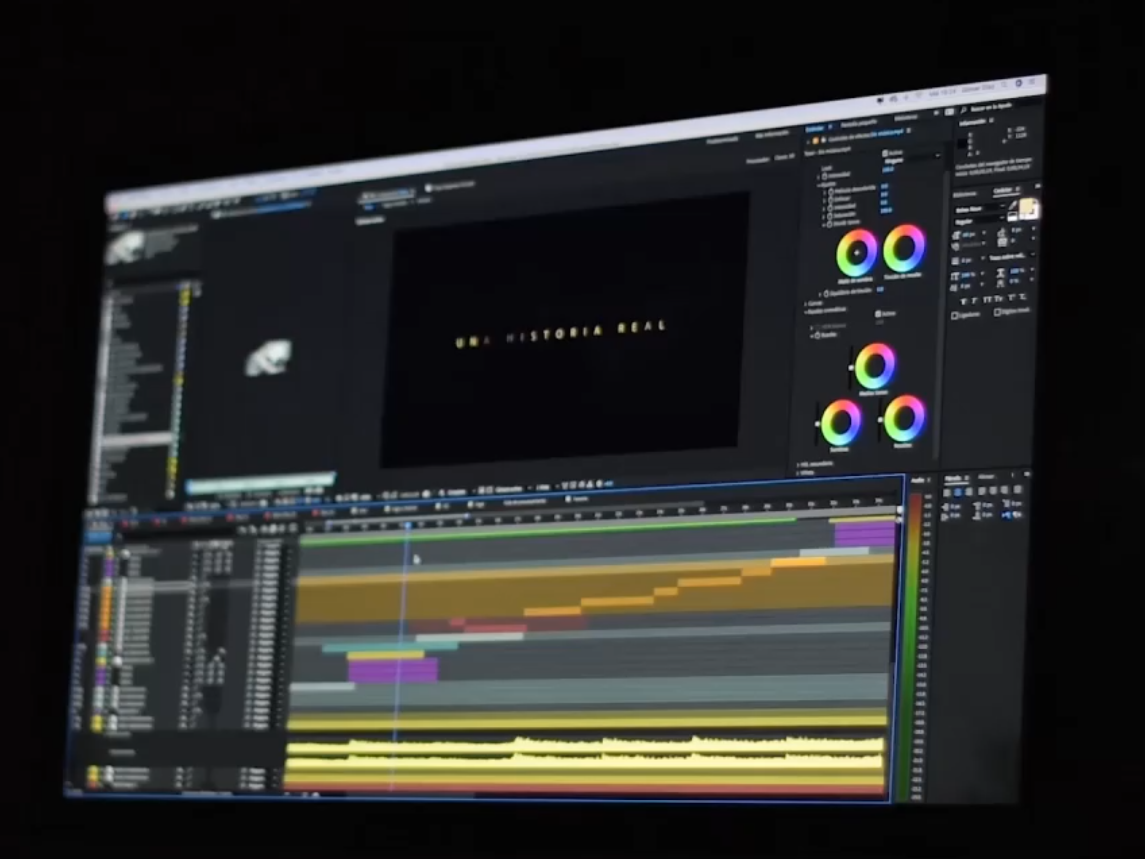Click the Matiz de sombra color wheel
The image size is (1145, 859).
point(857,253)
